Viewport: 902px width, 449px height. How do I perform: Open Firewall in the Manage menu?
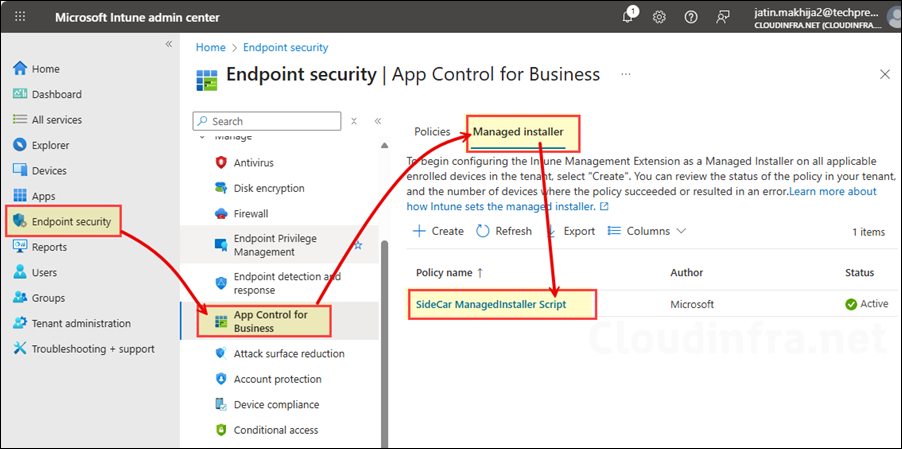tap(250, 213)
